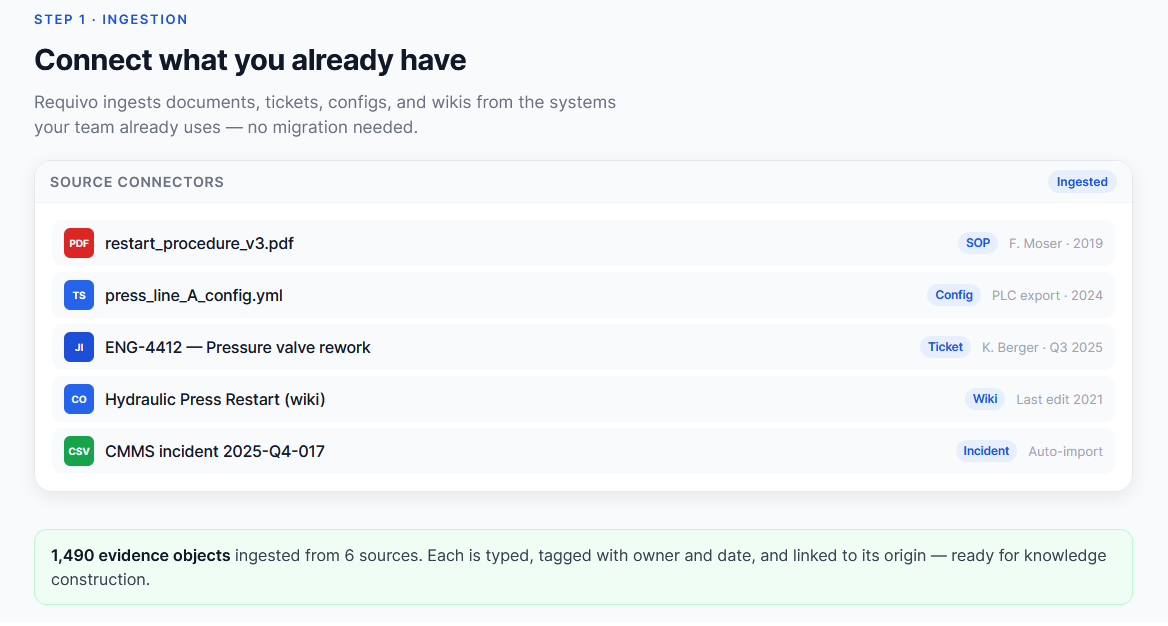1168x626 pixels.
Task: Select the blue TS icon beside press_line_A_config.yml
Action: pos(78,295)
